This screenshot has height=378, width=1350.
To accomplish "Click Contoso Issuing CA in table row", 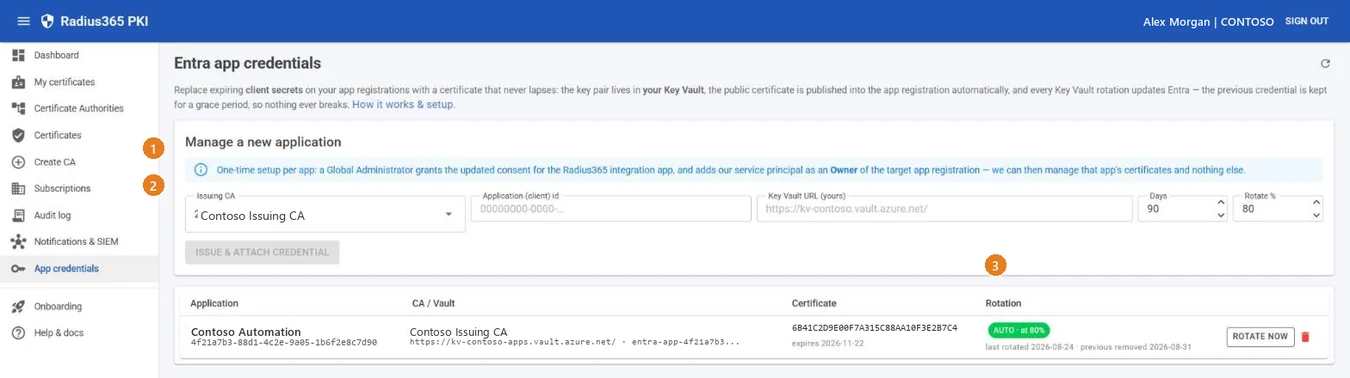I will 459,332.
